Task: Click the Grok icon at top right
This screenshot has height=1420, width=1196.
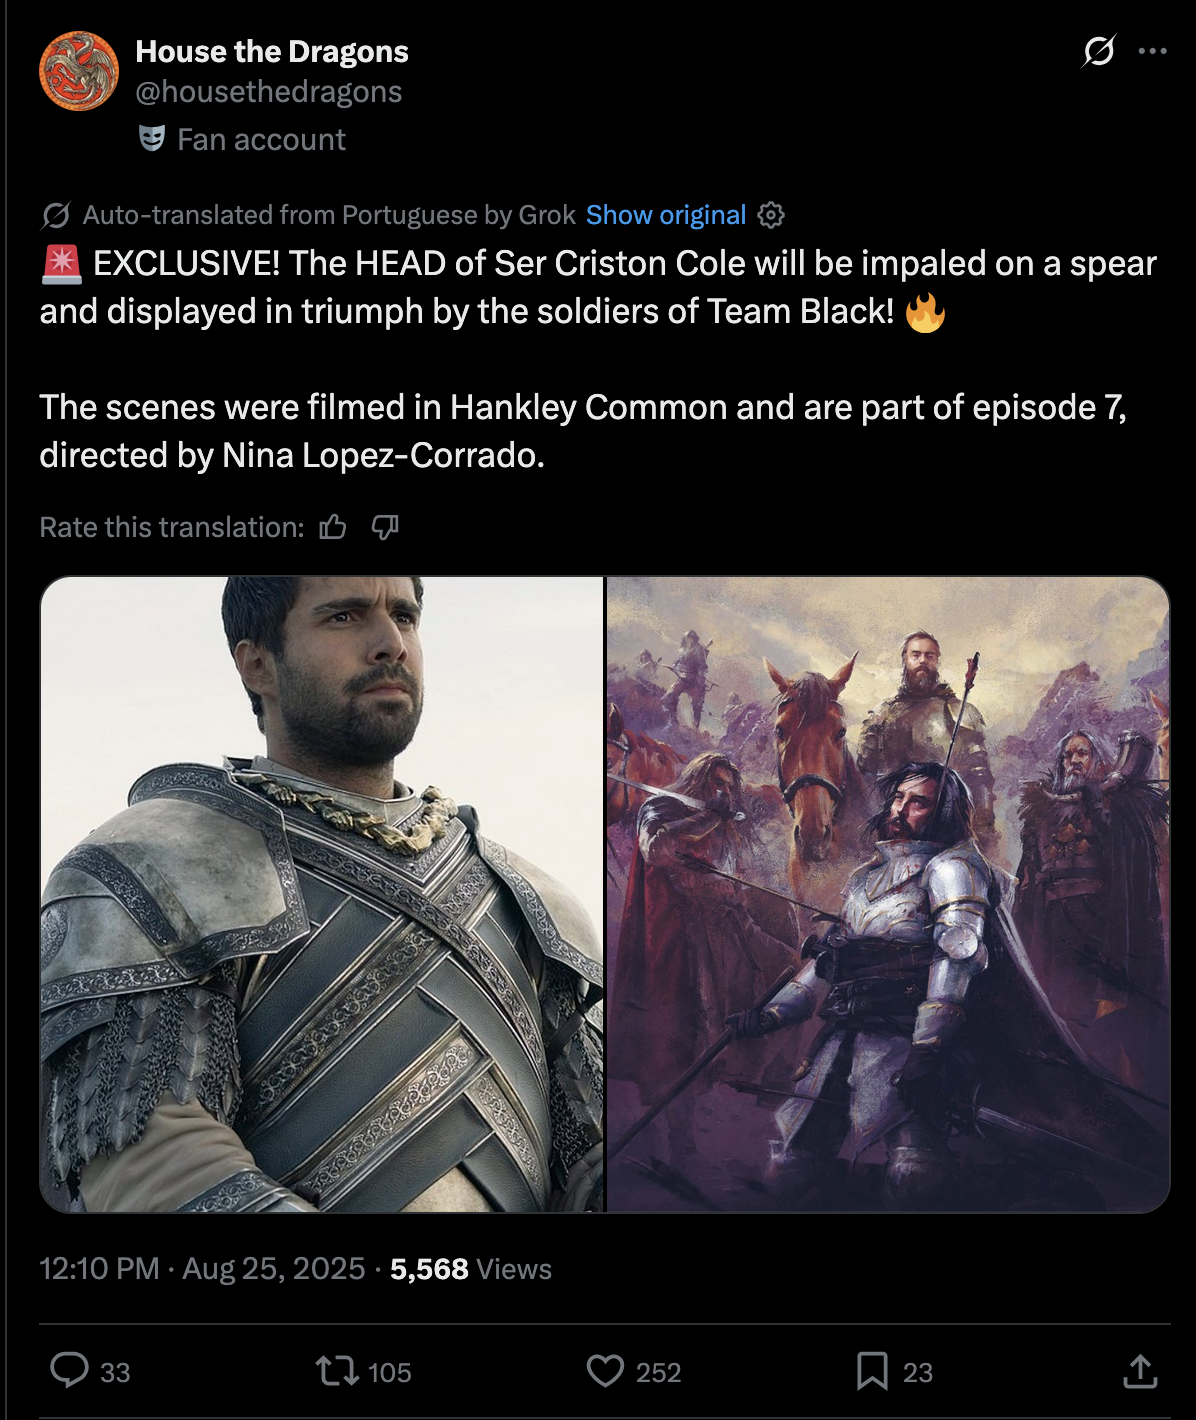Action: 1098,51
